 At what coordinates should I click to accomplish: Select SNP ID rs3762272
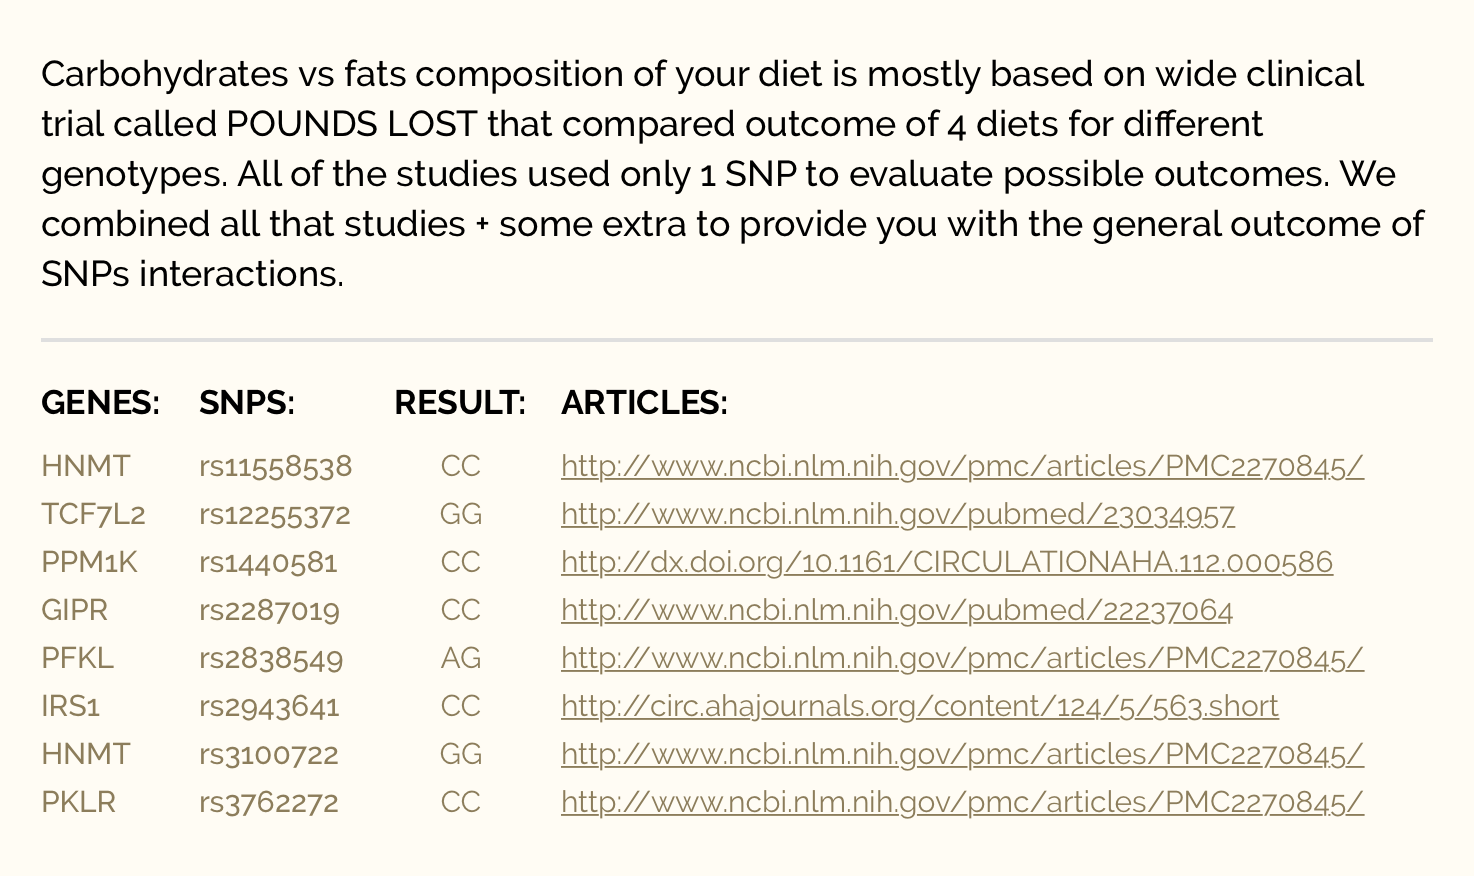pos(269,802)
